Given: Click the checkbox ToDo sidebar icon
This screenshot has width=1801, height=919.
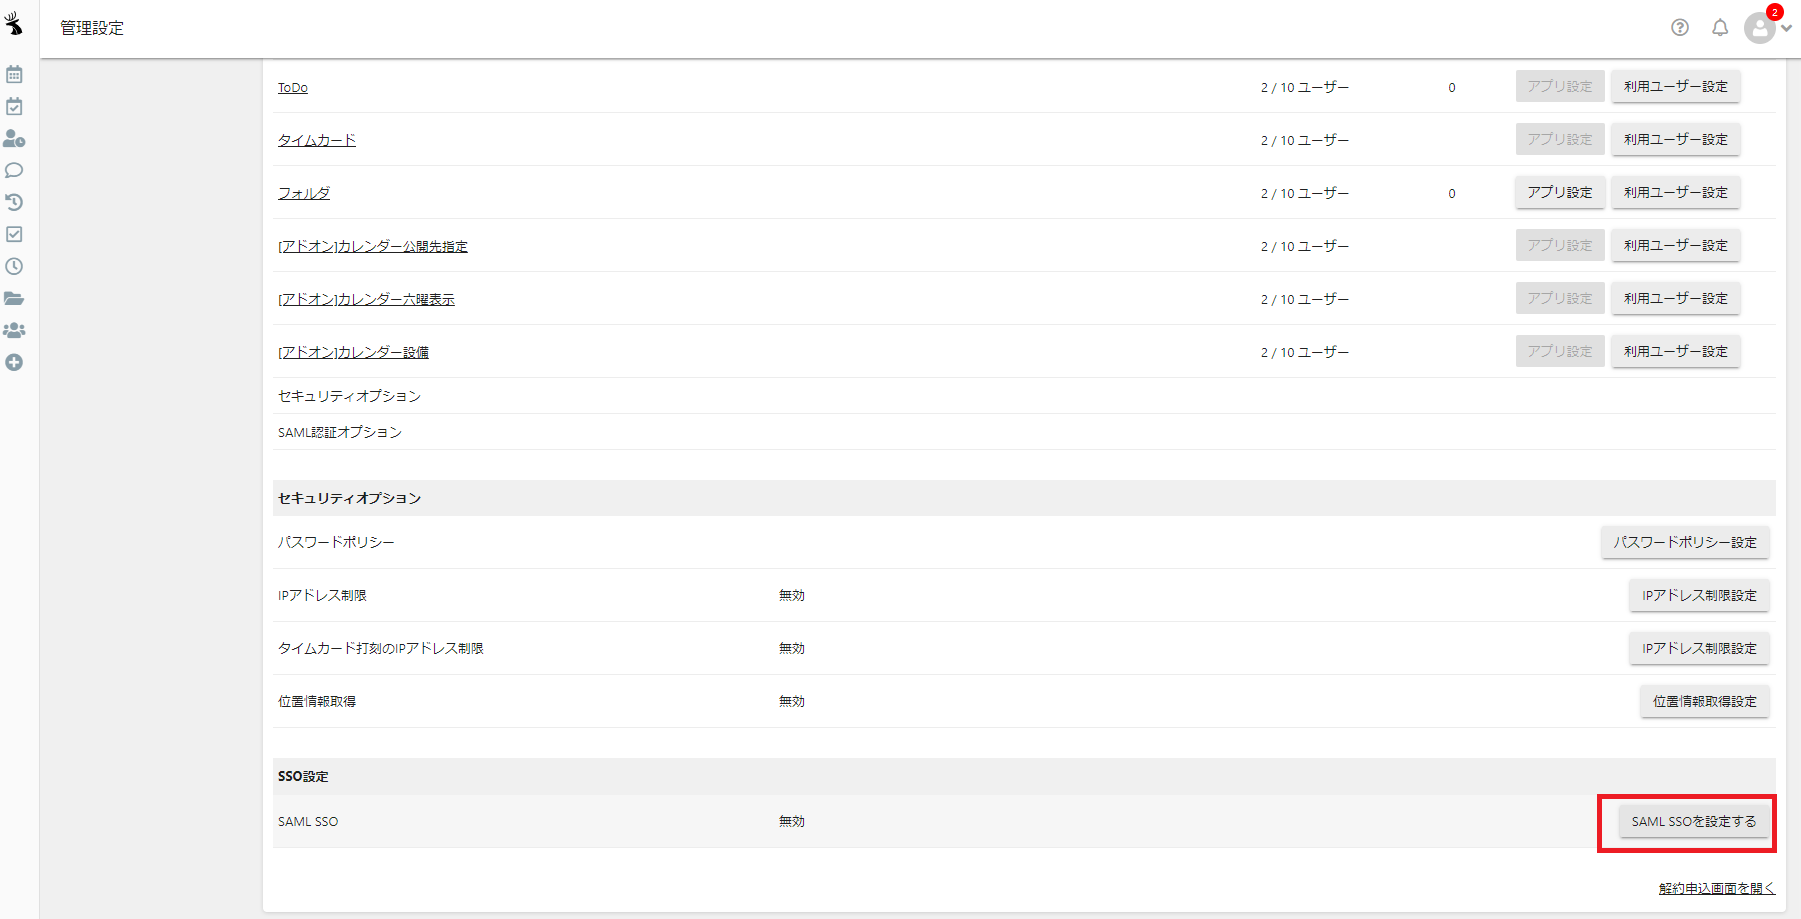Looking at the screenshot, I should (x=14, y=235).
